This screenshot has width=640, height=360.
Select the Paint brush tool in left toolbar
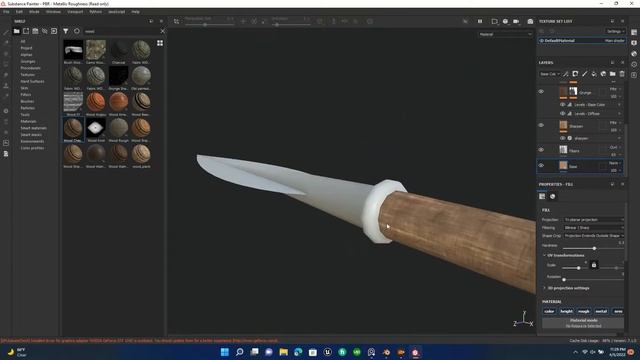pos(6,32)
